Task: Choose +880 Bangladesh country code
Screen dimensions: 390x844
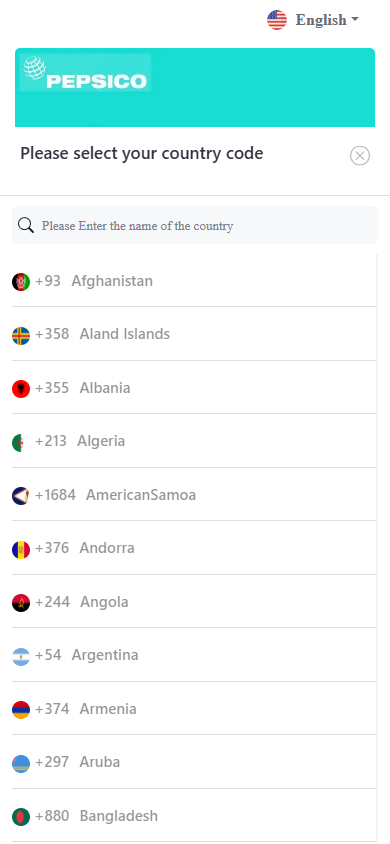Action: click(194, 816)
